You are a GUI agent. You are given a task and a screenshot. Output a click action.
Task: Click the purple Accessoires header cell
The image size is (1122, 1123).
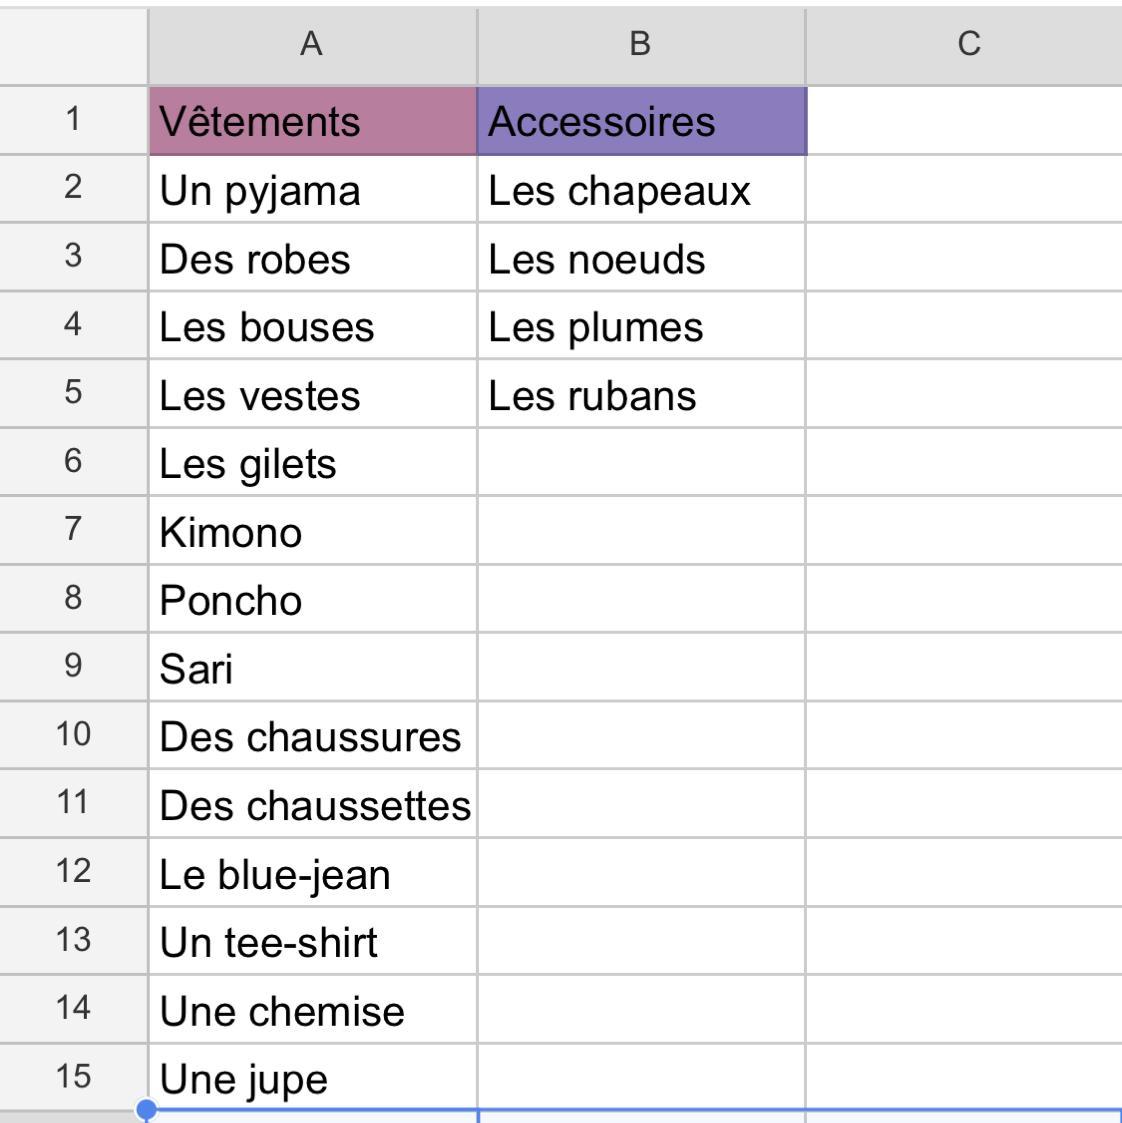click(642, 120)
